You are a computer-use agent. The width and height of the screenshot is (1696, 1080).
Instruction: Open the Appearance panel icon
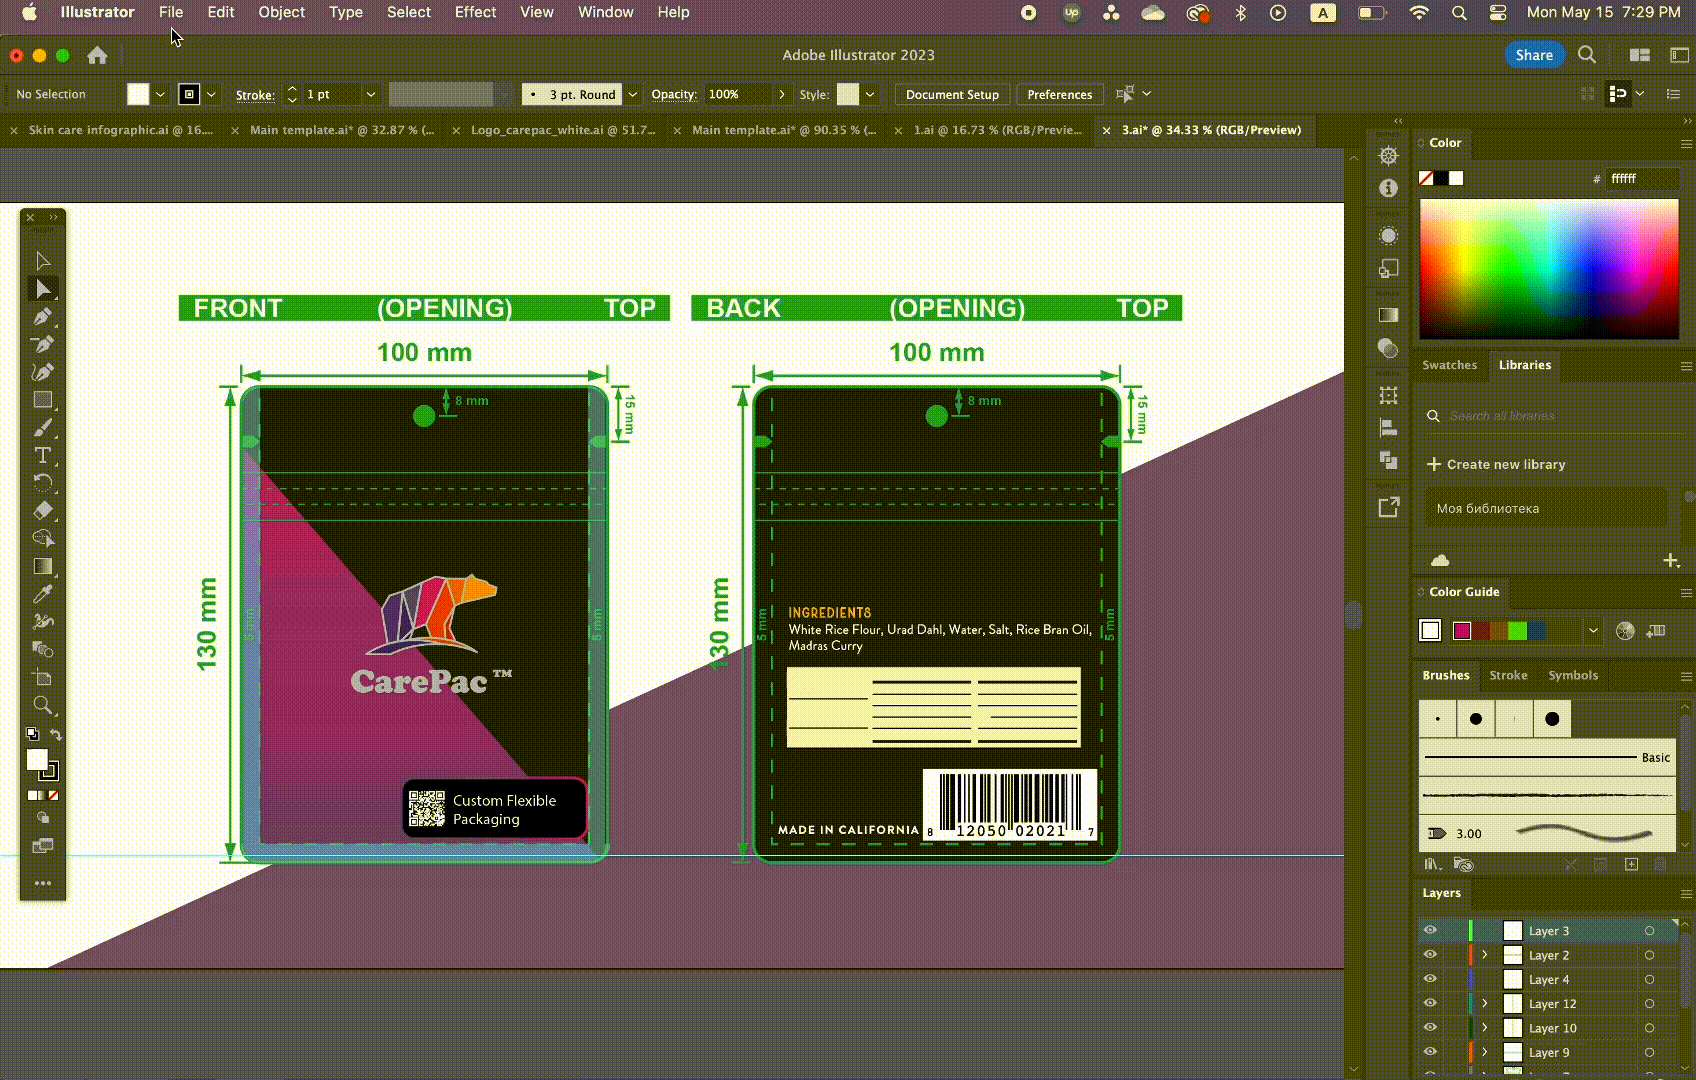point(1388,235)
